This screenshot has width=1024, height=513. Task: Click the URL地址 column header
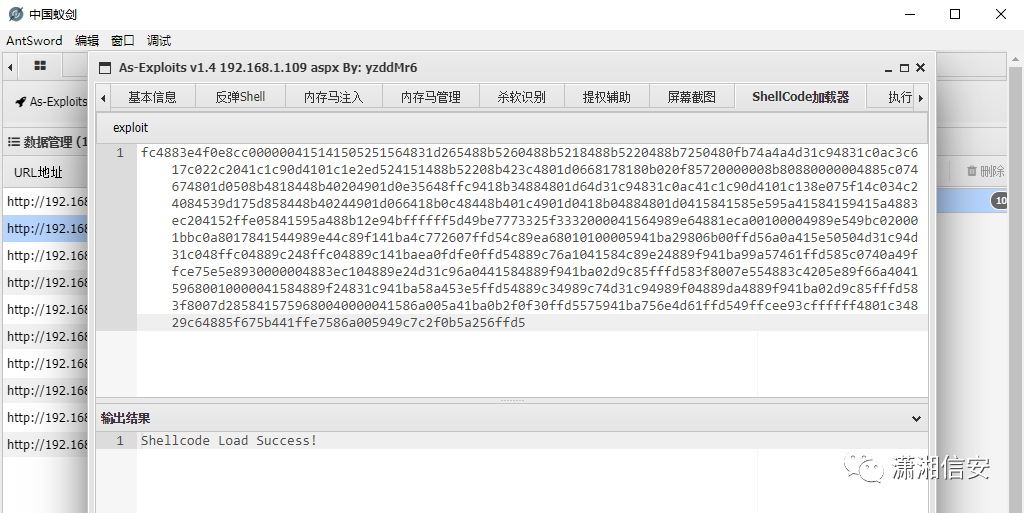[39, 172]
